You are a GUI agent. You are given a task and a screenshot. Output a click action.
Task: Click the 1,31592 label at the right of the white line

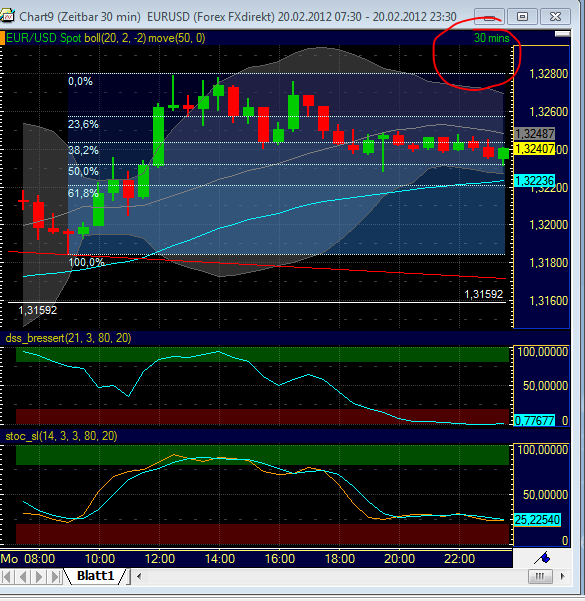point(483,294)
